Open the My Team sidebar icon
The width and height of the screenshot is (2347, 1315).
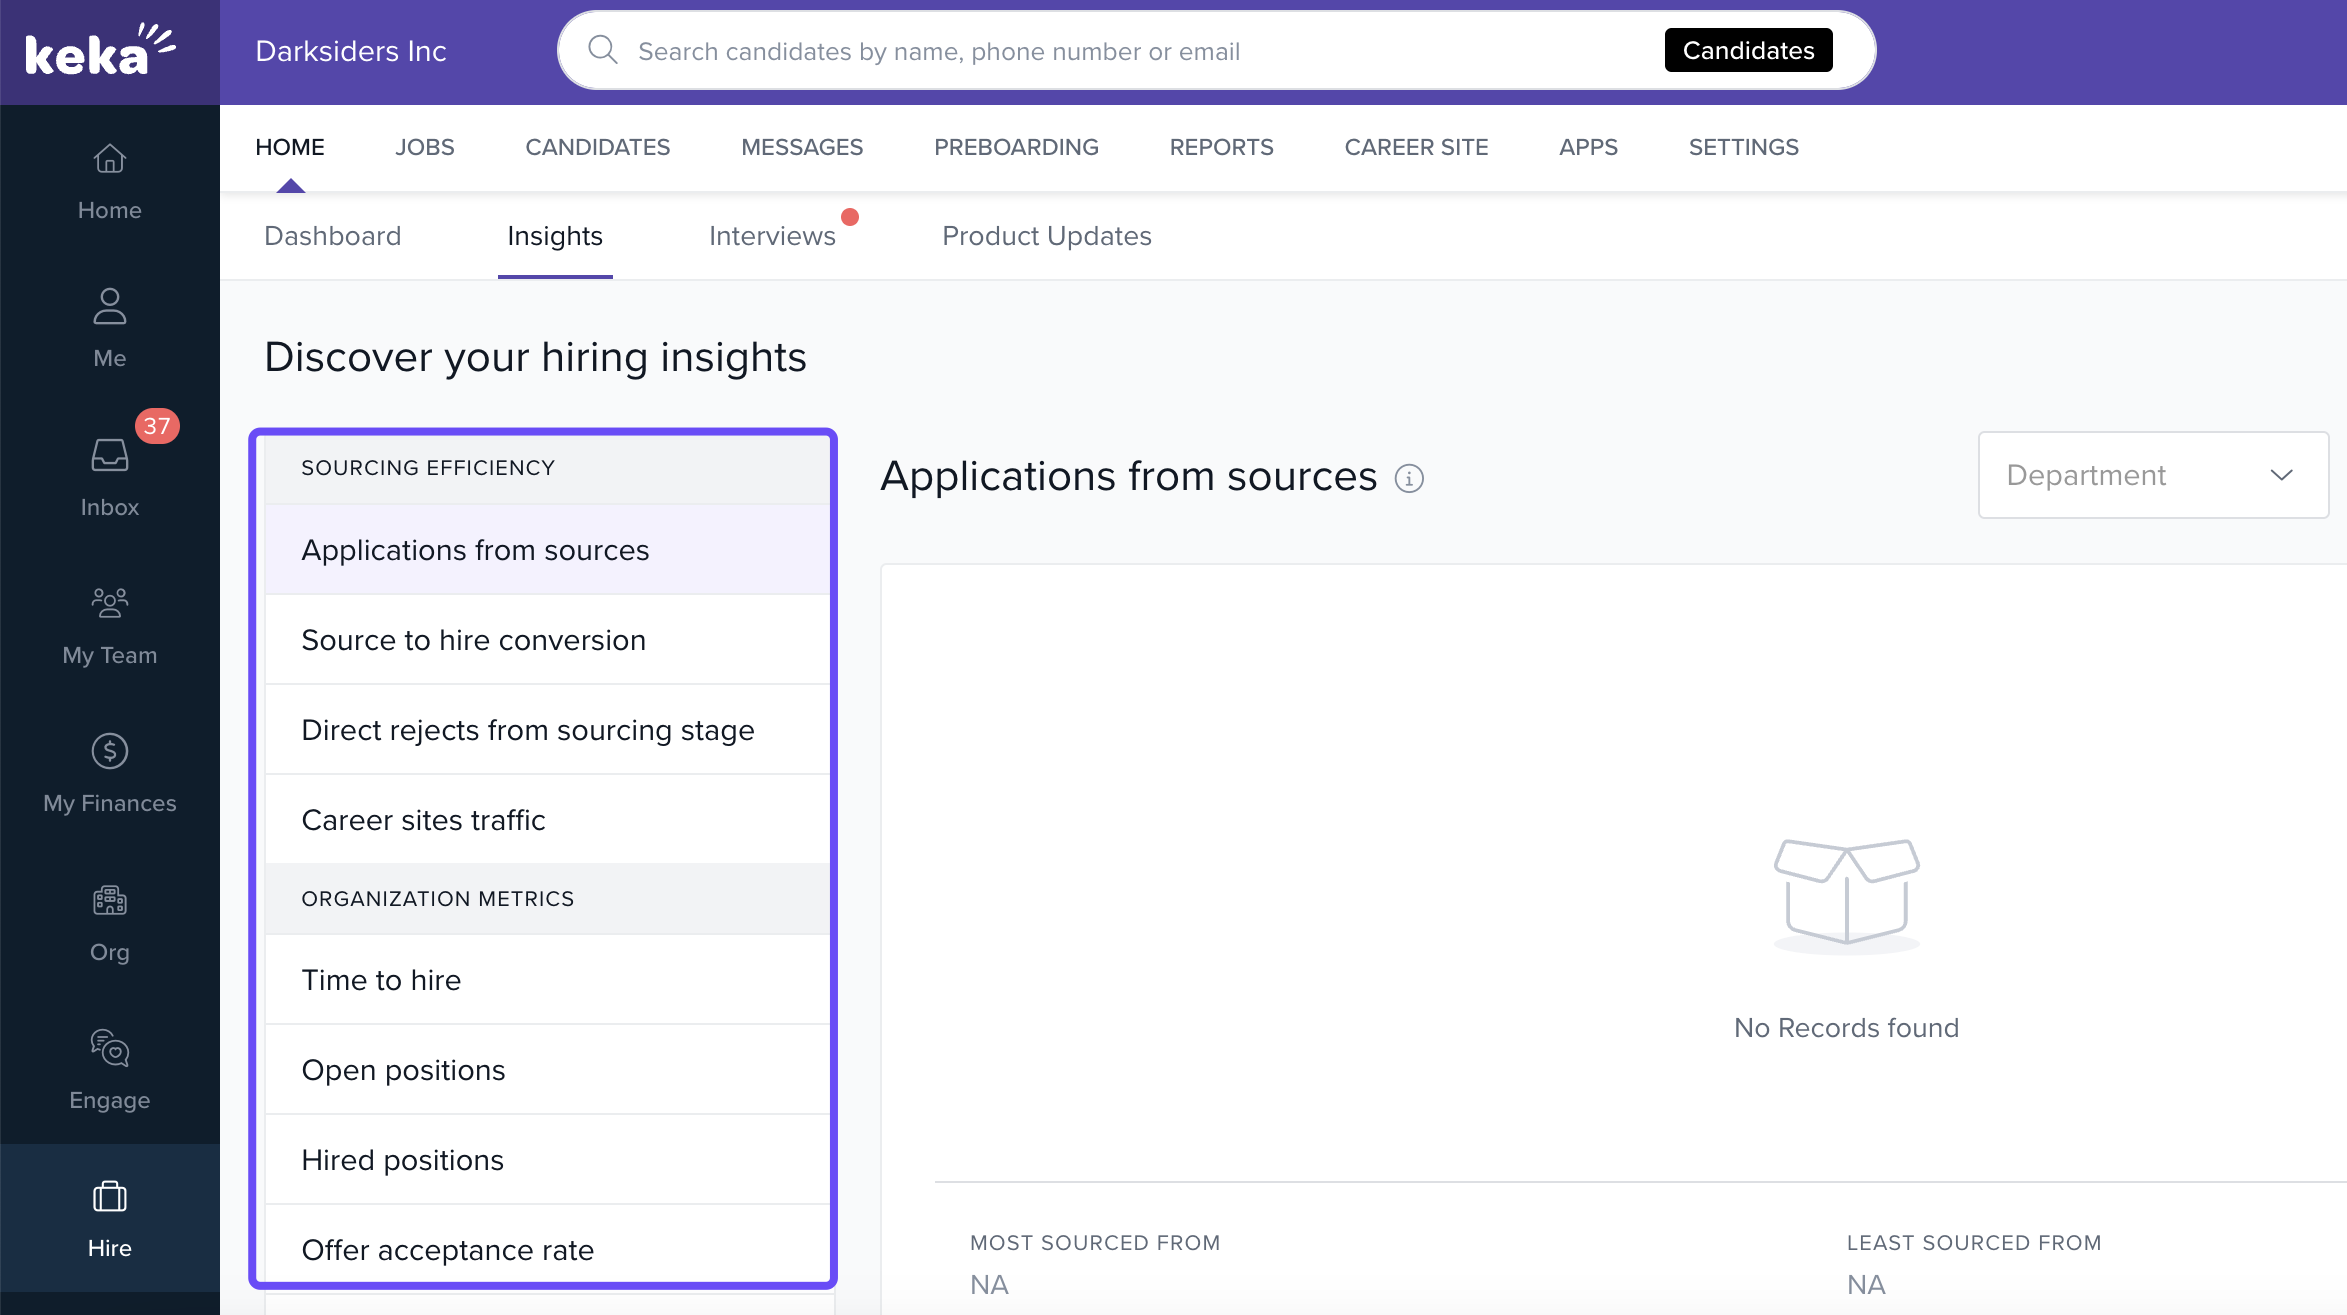109,603
